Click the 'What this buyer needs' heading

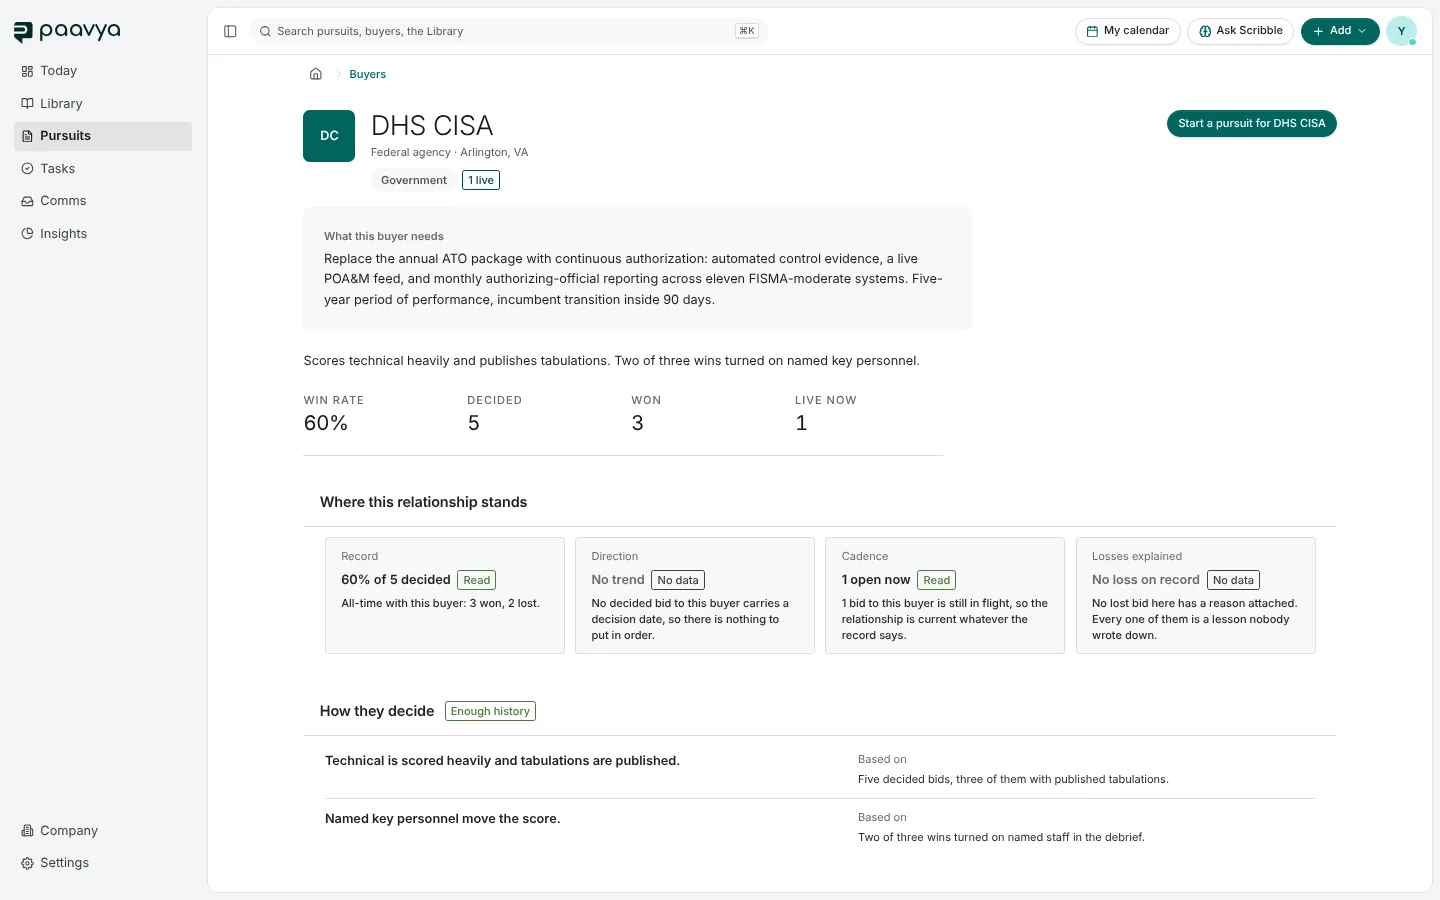(x=384, y=237)
